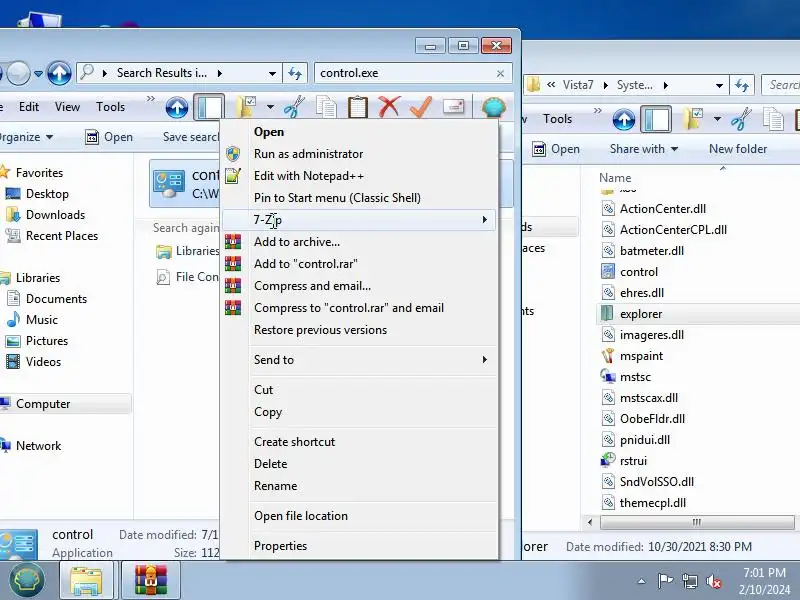This screenshot has height=600, width=800.
Task: Choose Add to "control.rar"
Action: point(359,264)
